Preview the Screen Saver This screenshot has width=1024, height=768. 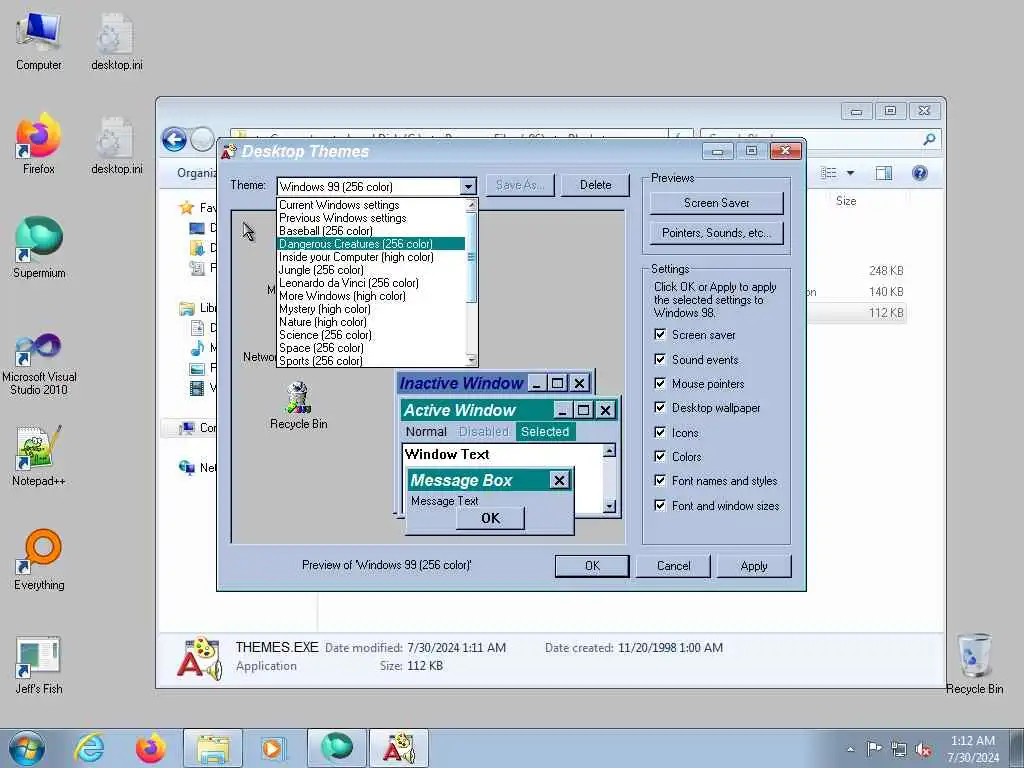coord(716,203)
